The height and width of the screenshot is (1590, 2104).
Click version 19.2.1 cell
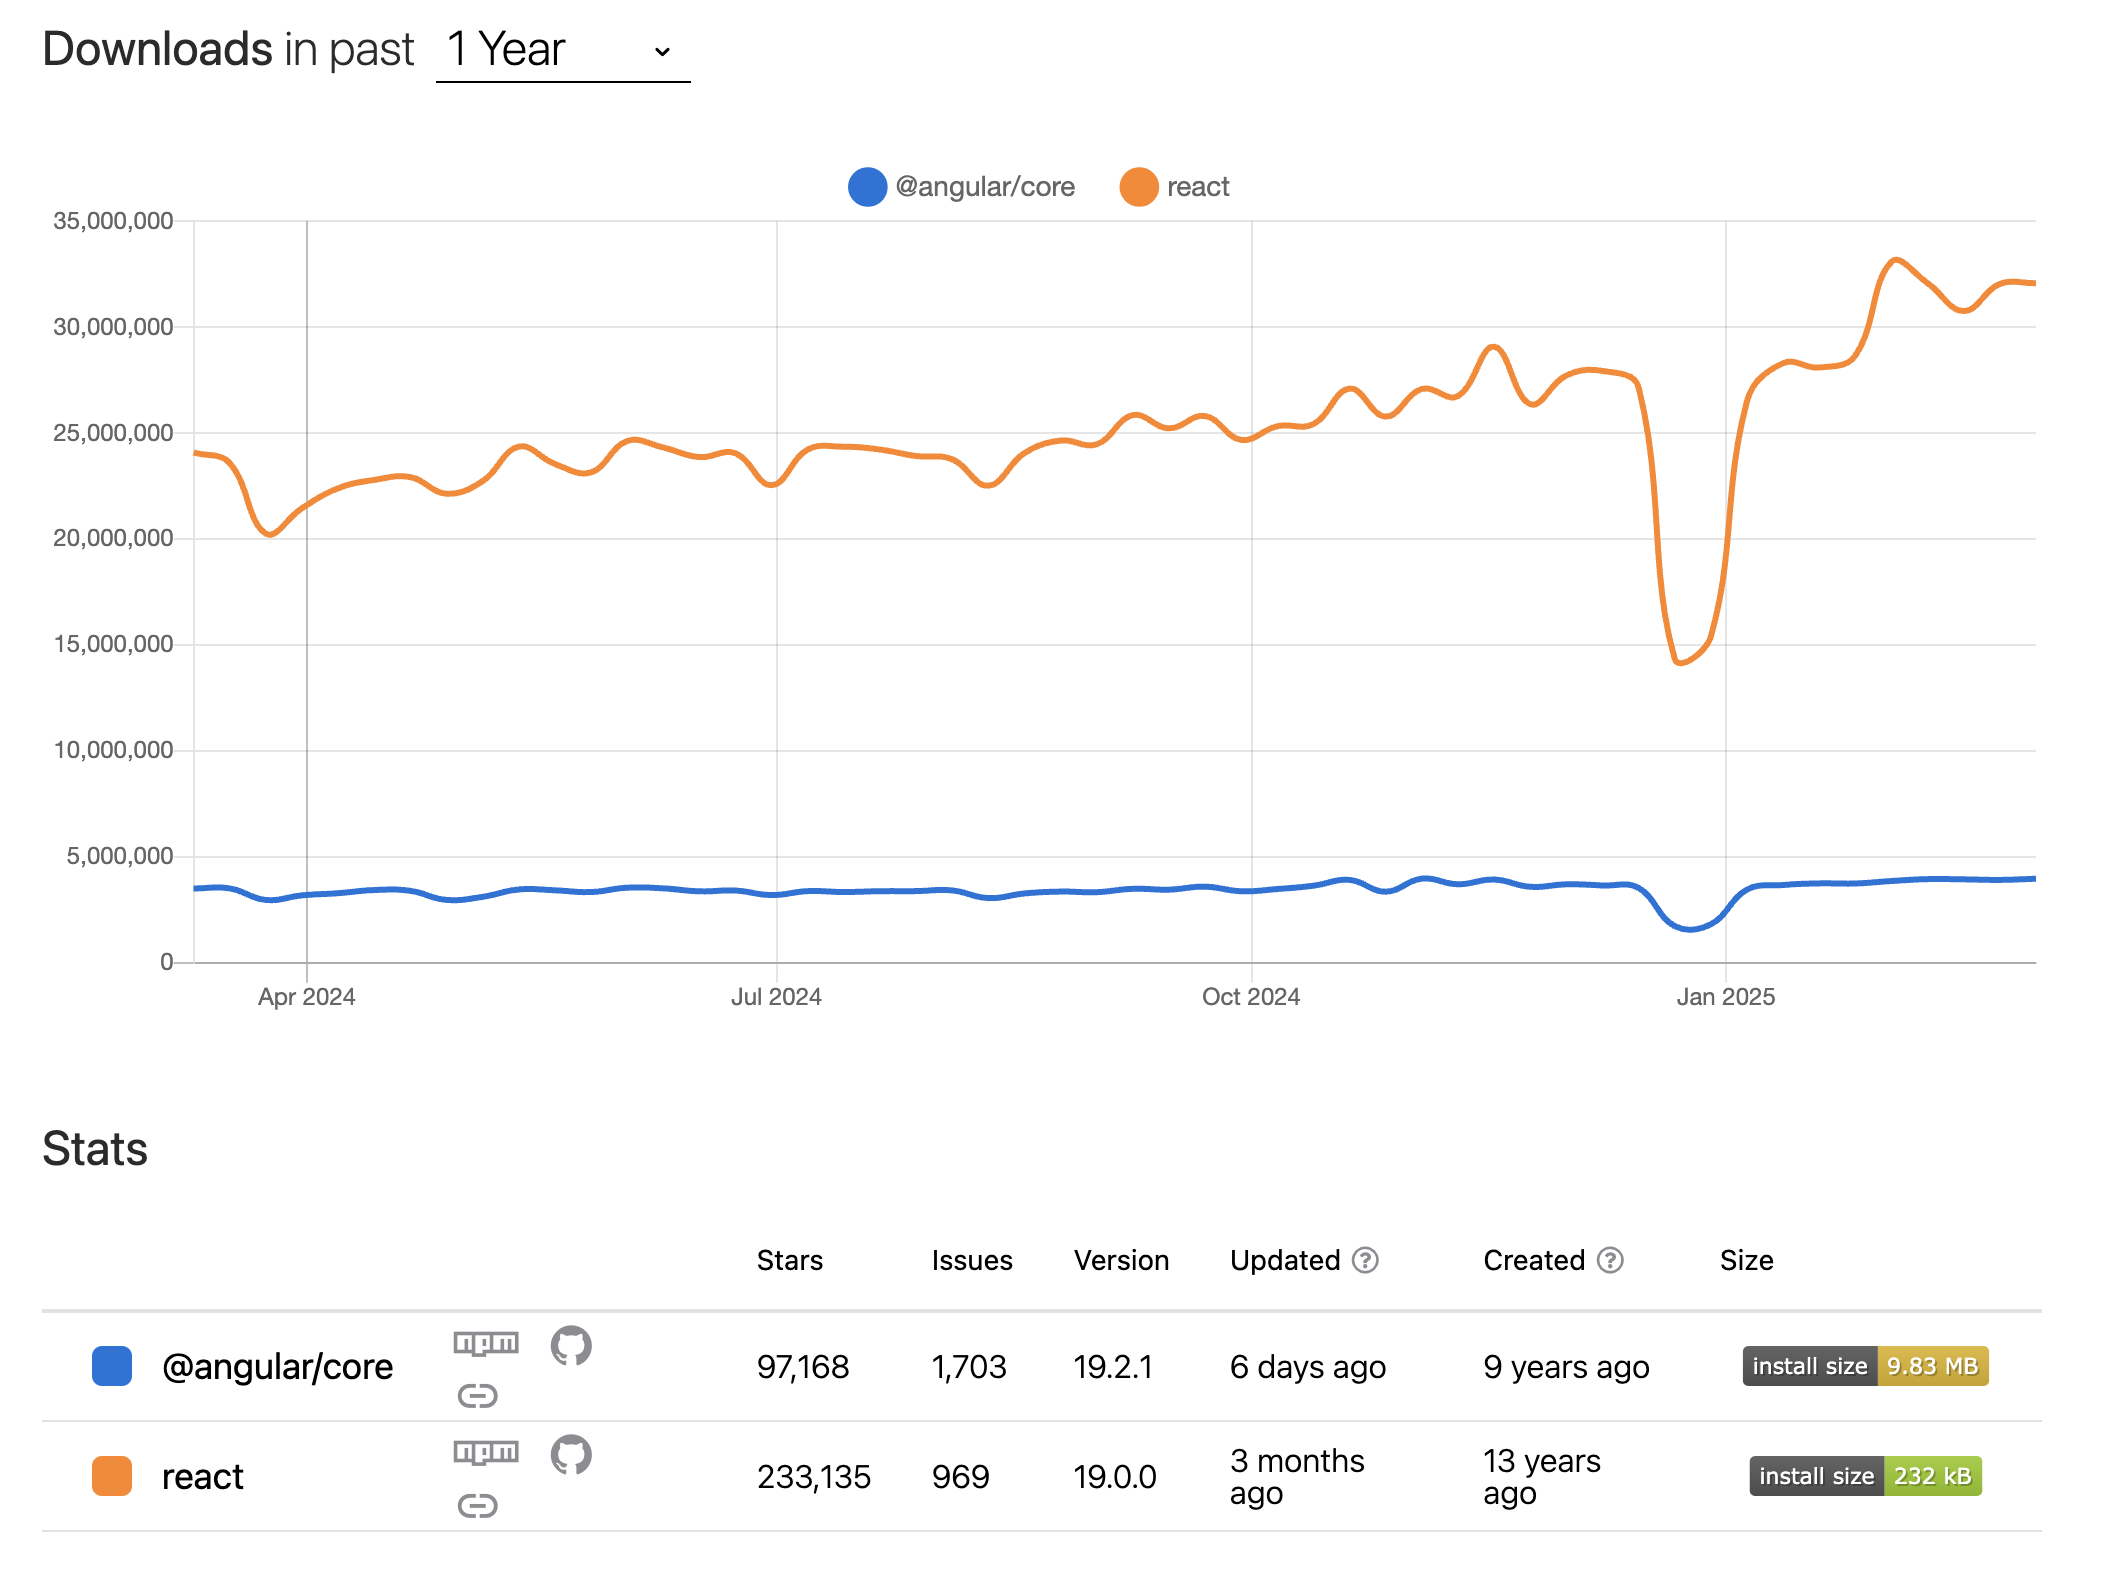[1113, 1367]
